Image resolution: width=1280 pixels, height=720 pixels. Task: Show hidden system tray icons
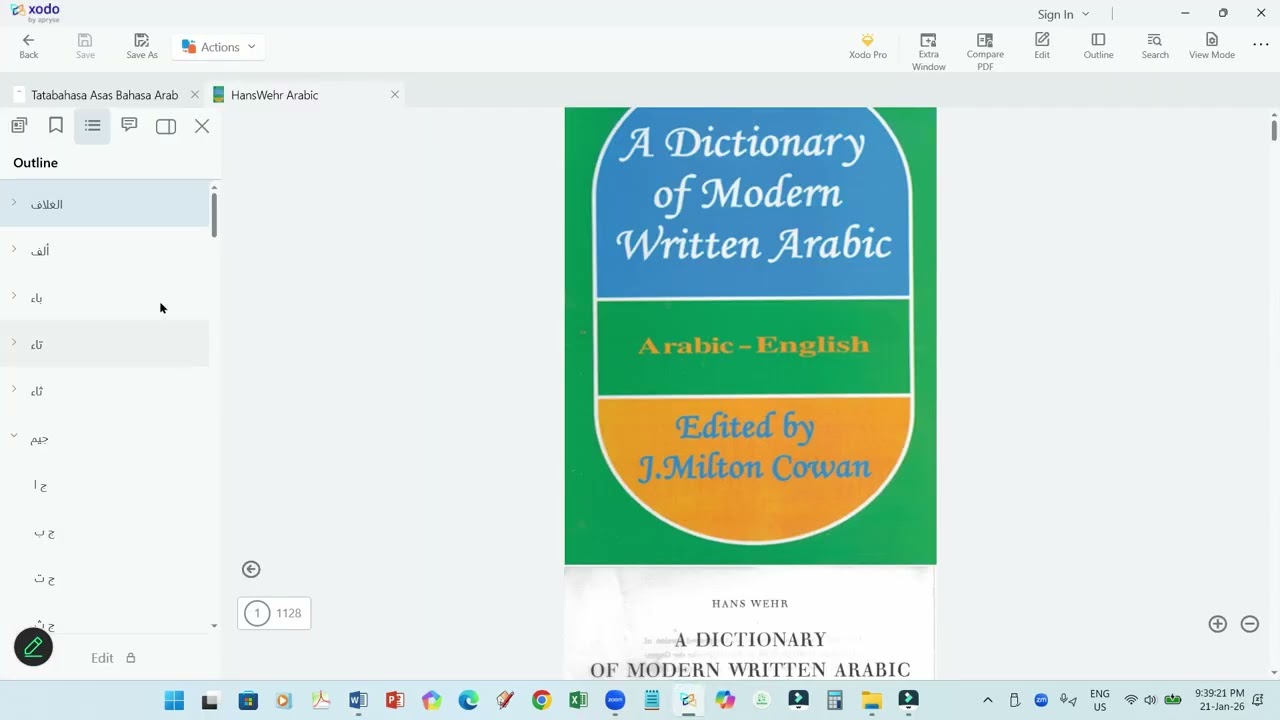[x=988, y=700]
